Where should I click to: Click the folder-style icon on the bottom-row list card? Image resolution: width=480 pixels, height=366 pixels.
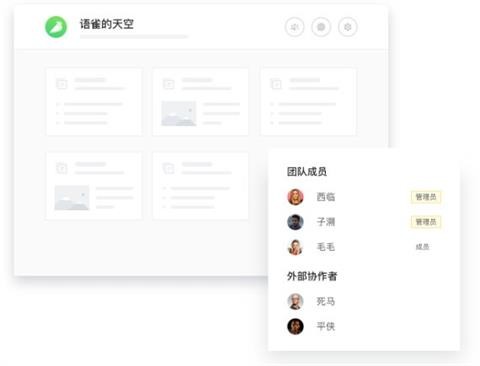coord(168,168)
